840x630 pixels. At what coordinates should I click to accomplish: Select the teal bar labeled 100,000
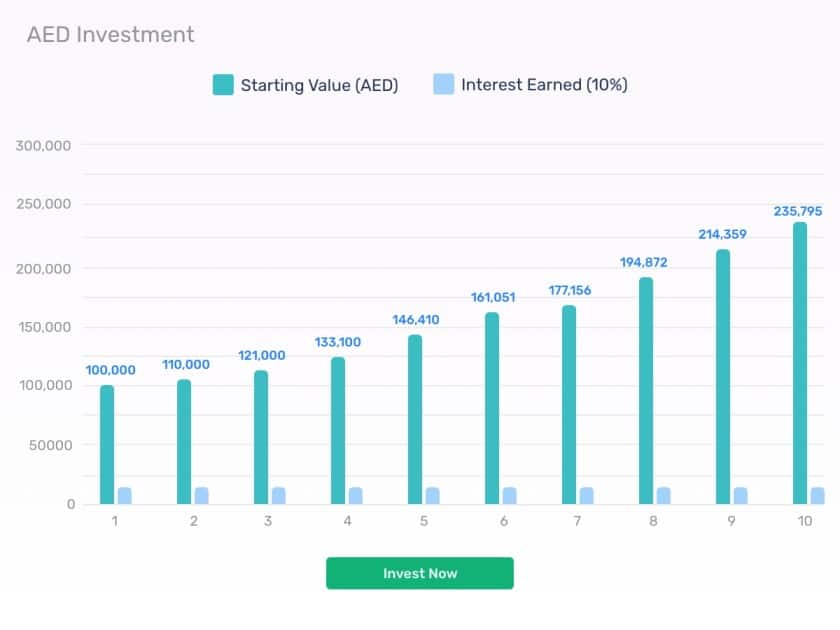107,445
